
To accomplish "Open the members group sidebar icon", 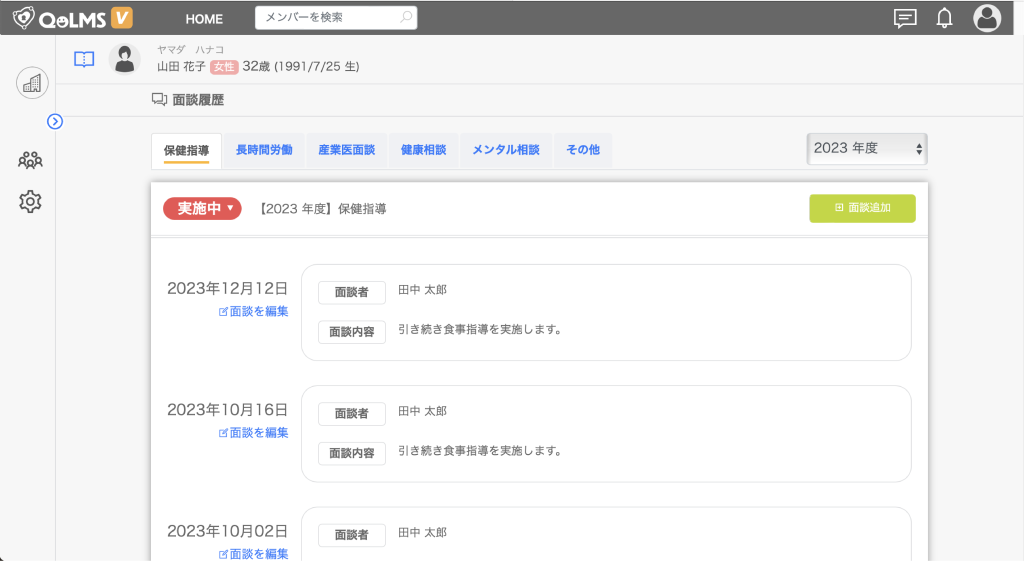I will click(x=31, y=159).
